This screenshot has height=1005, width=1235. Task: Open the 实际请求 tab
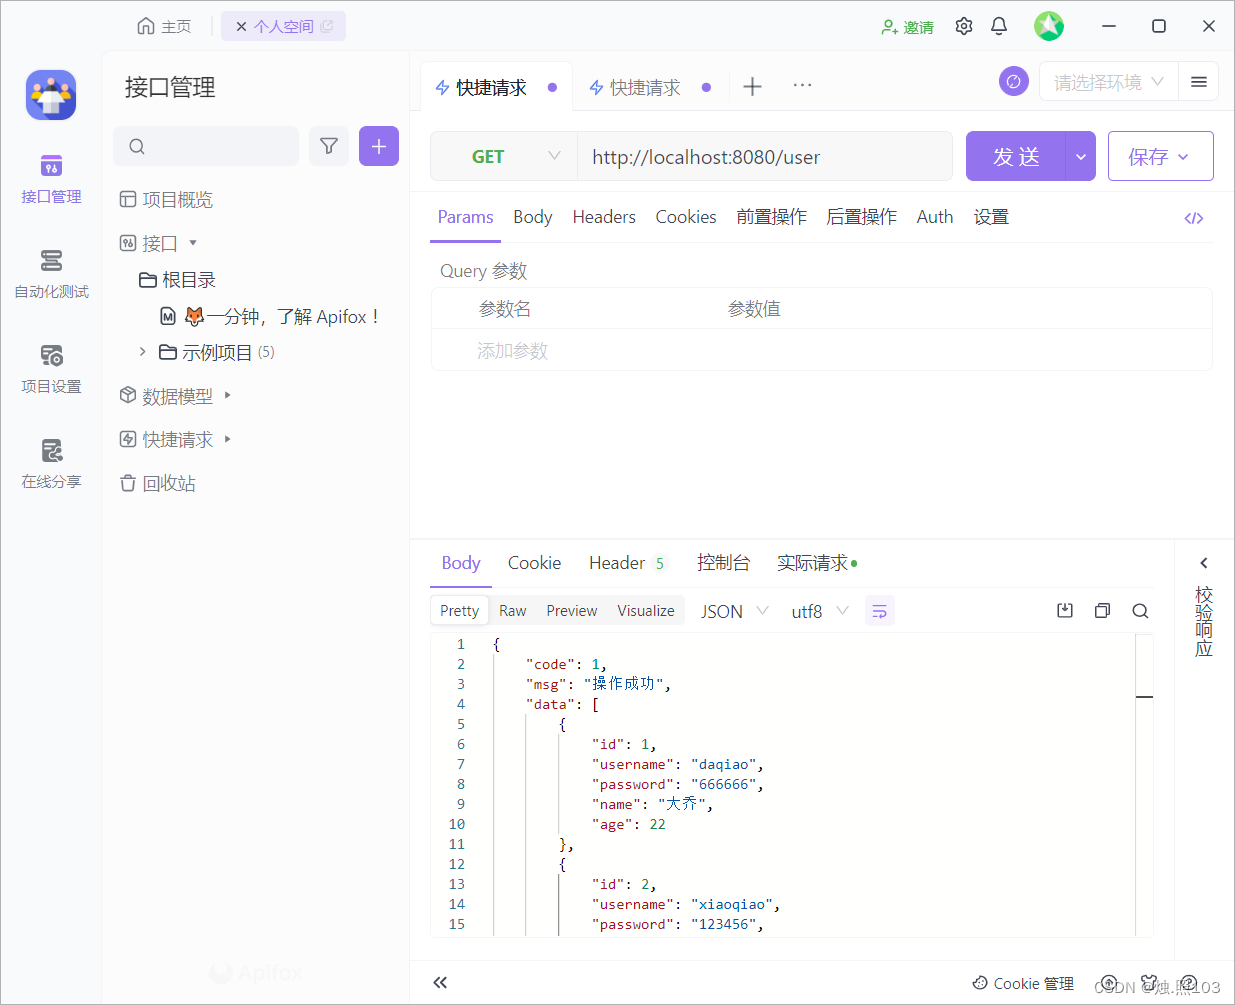point(817,563)
